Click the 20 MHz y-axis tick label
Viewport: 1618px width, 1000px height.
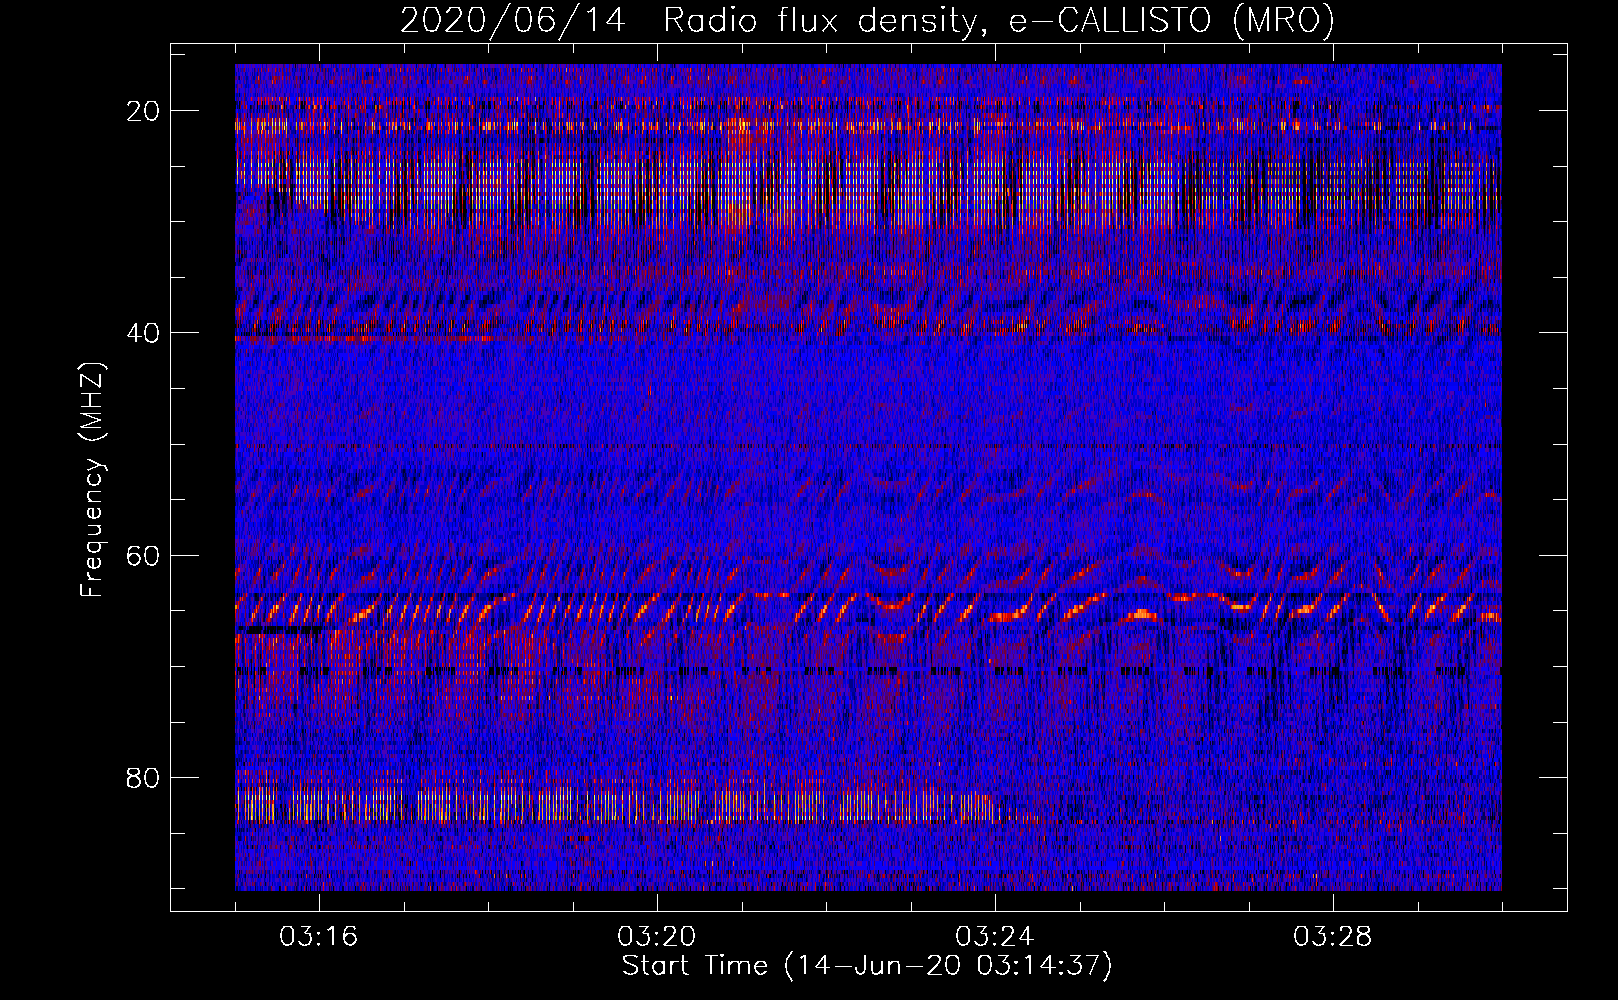coord(143,111)
